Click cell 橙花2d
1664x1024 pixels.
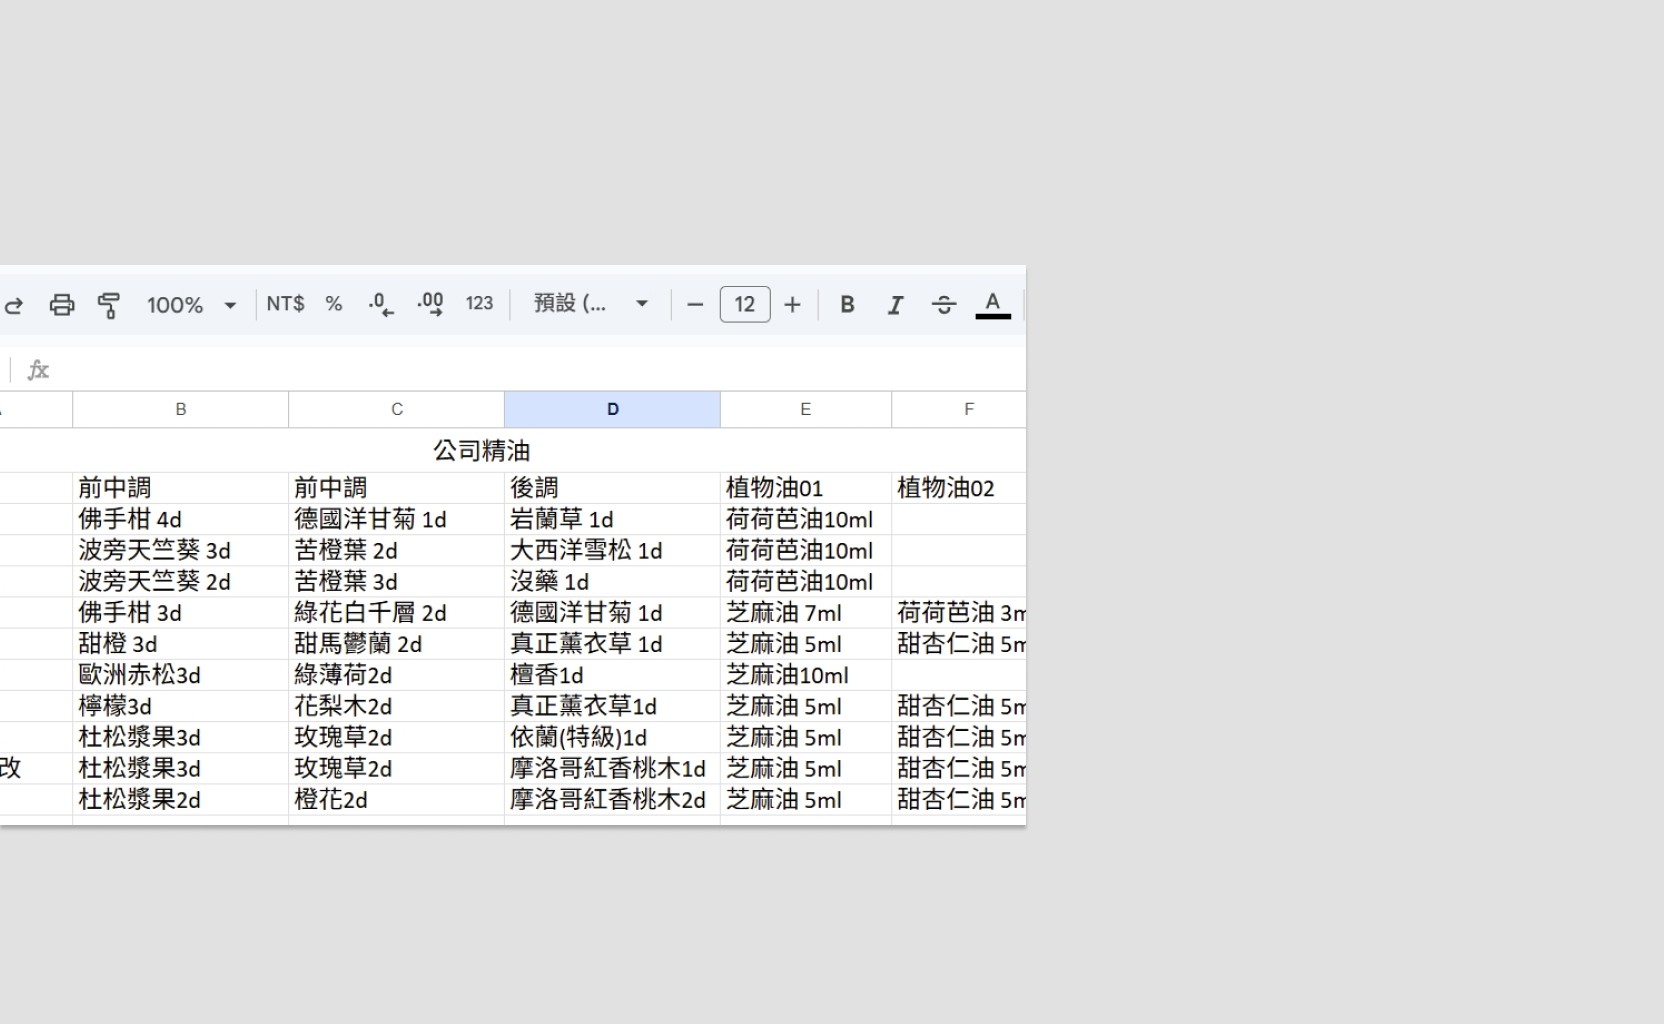[x=397, y=799]
